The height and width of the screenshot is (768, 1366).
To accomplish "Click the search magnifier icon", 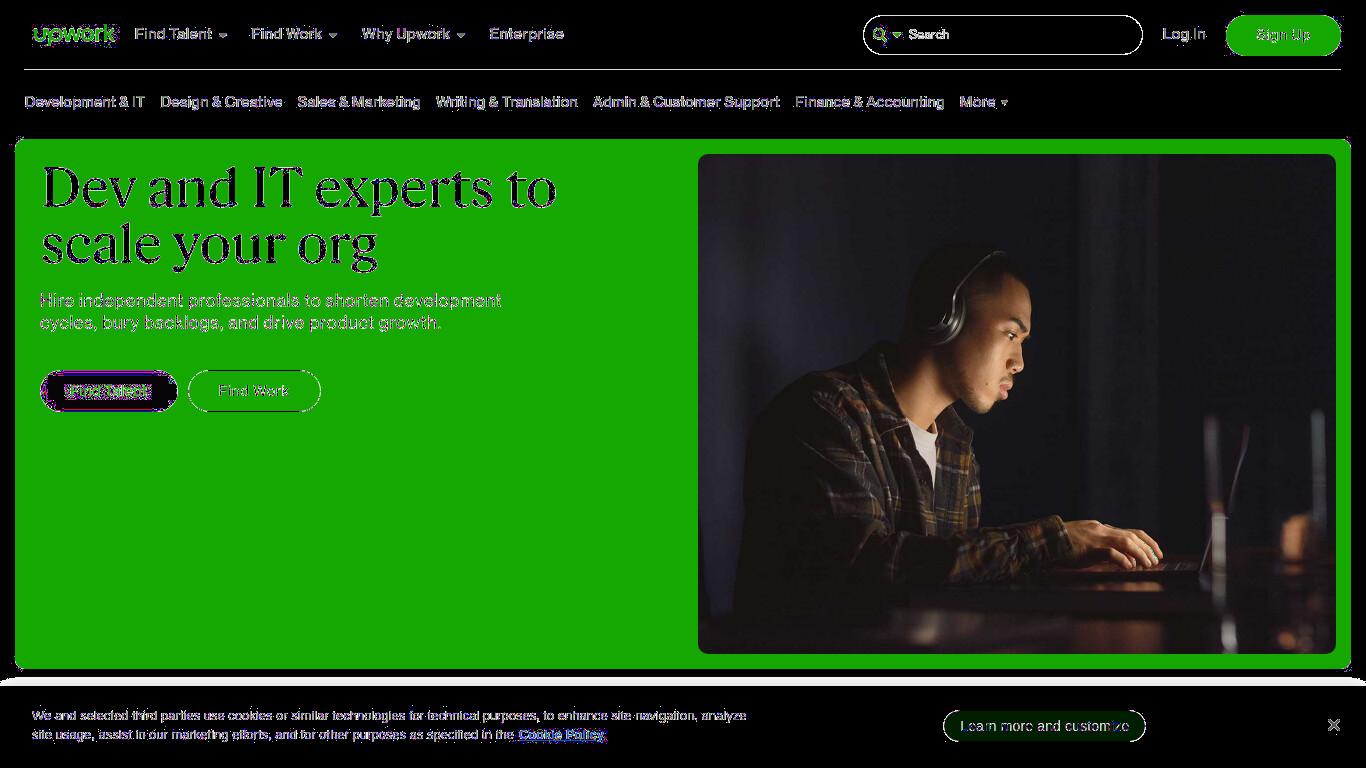I will click(879, 35).
